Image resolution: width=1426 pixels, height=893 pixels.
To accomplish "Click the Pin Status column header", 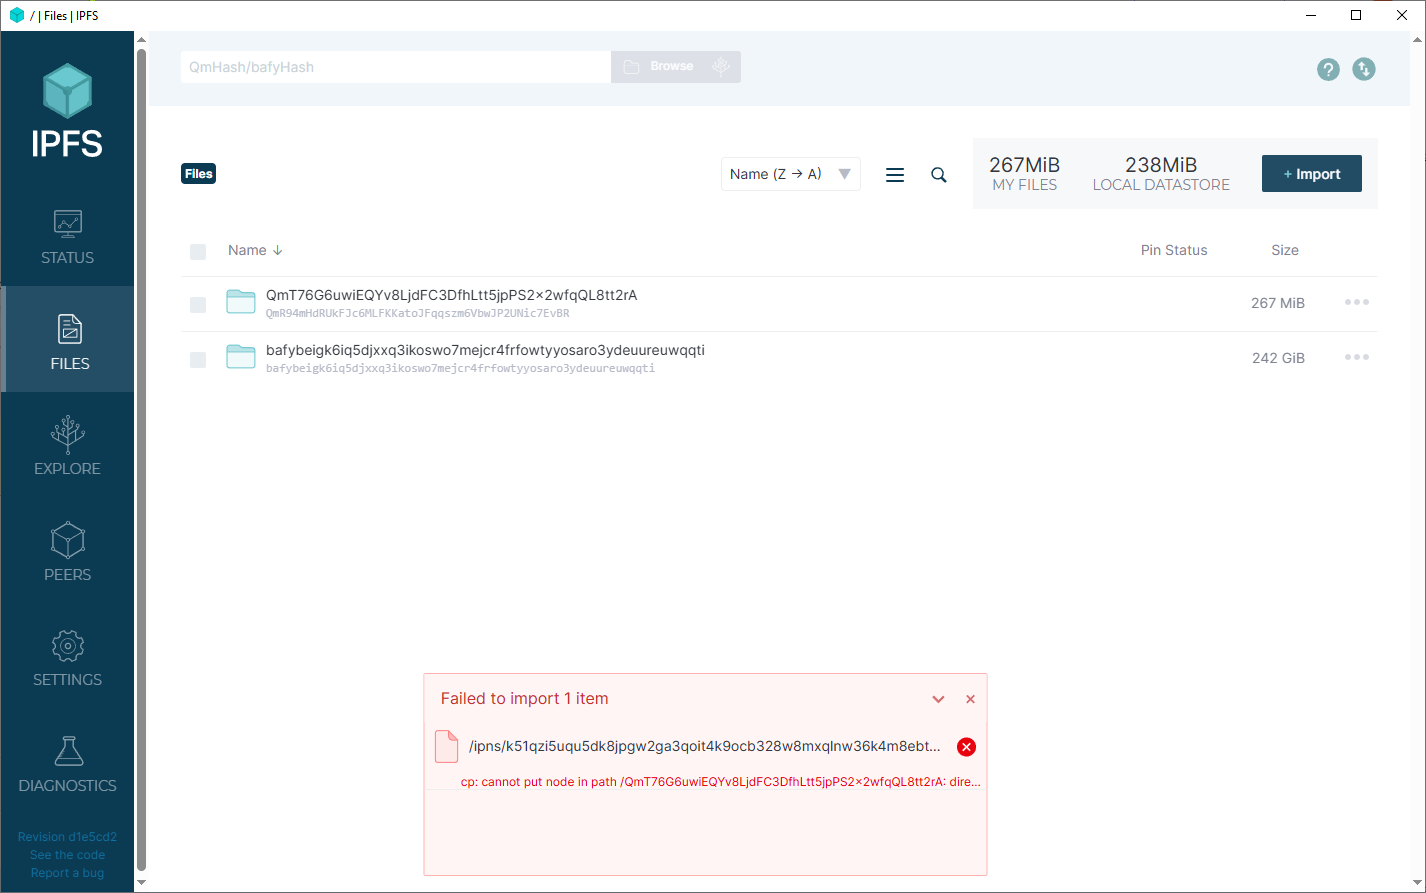I will tap(1174, 250).
